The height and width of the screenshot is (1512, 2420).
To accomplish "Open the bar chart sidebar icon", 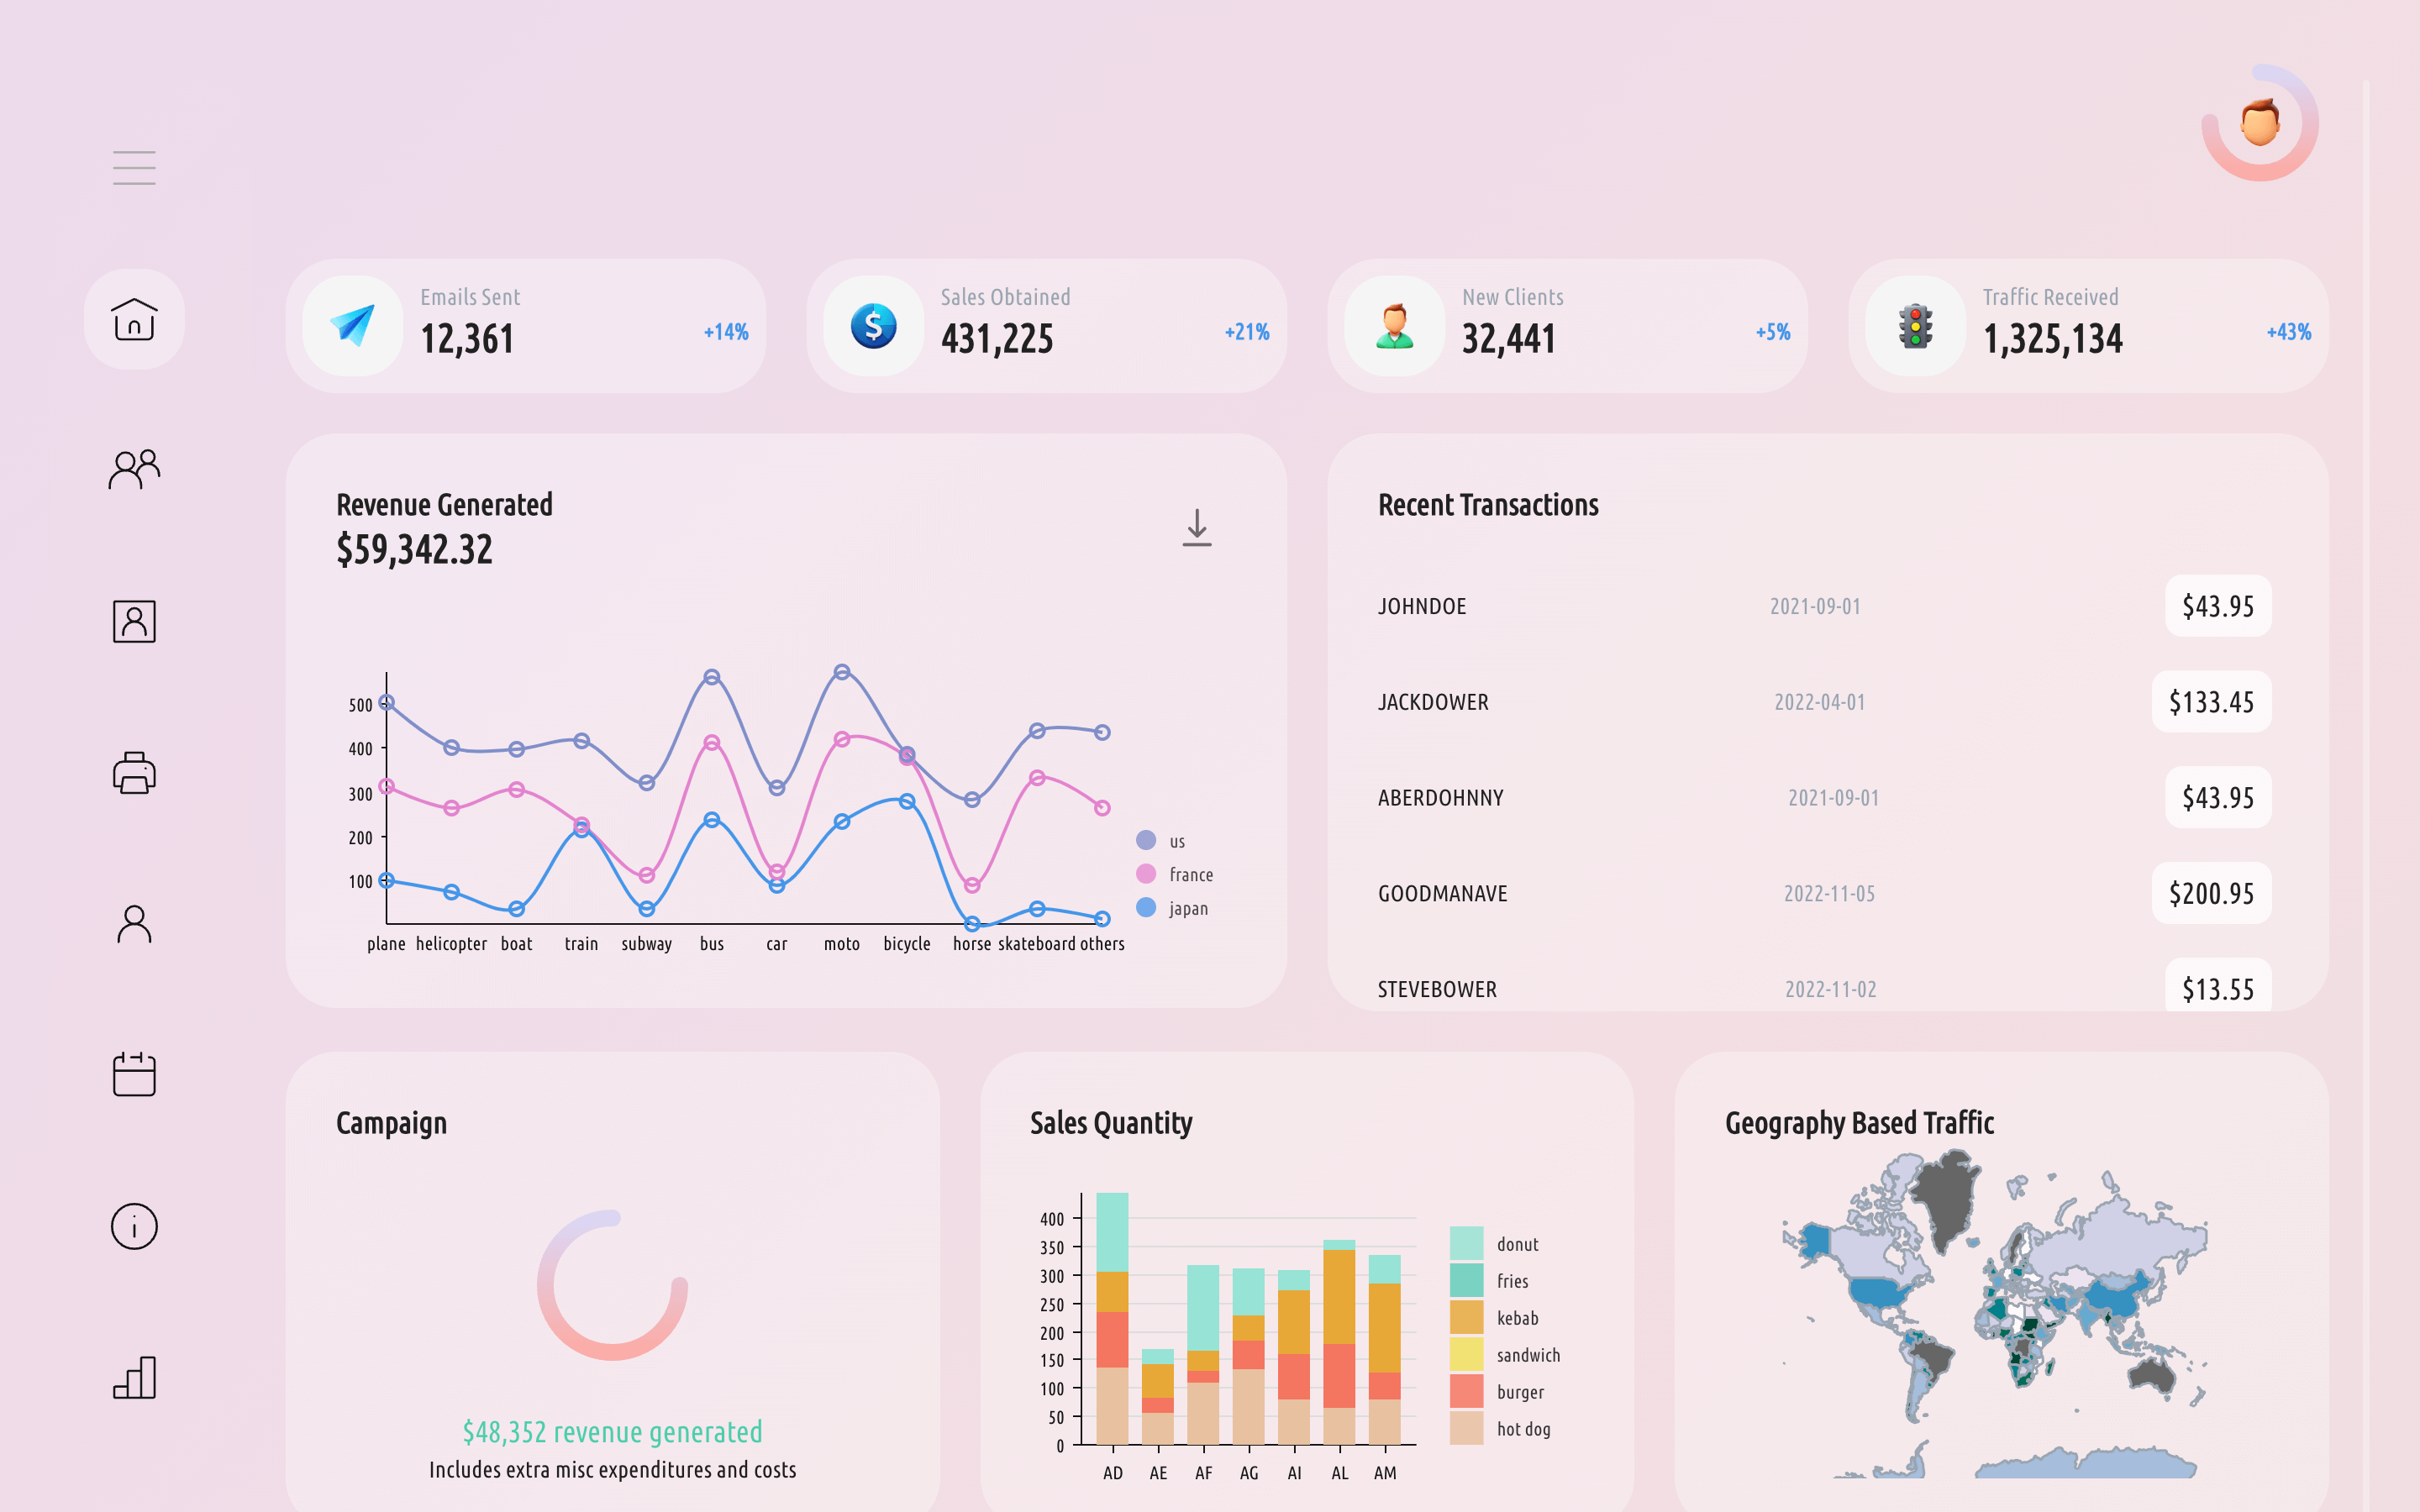I will [x=134, y=1377].
